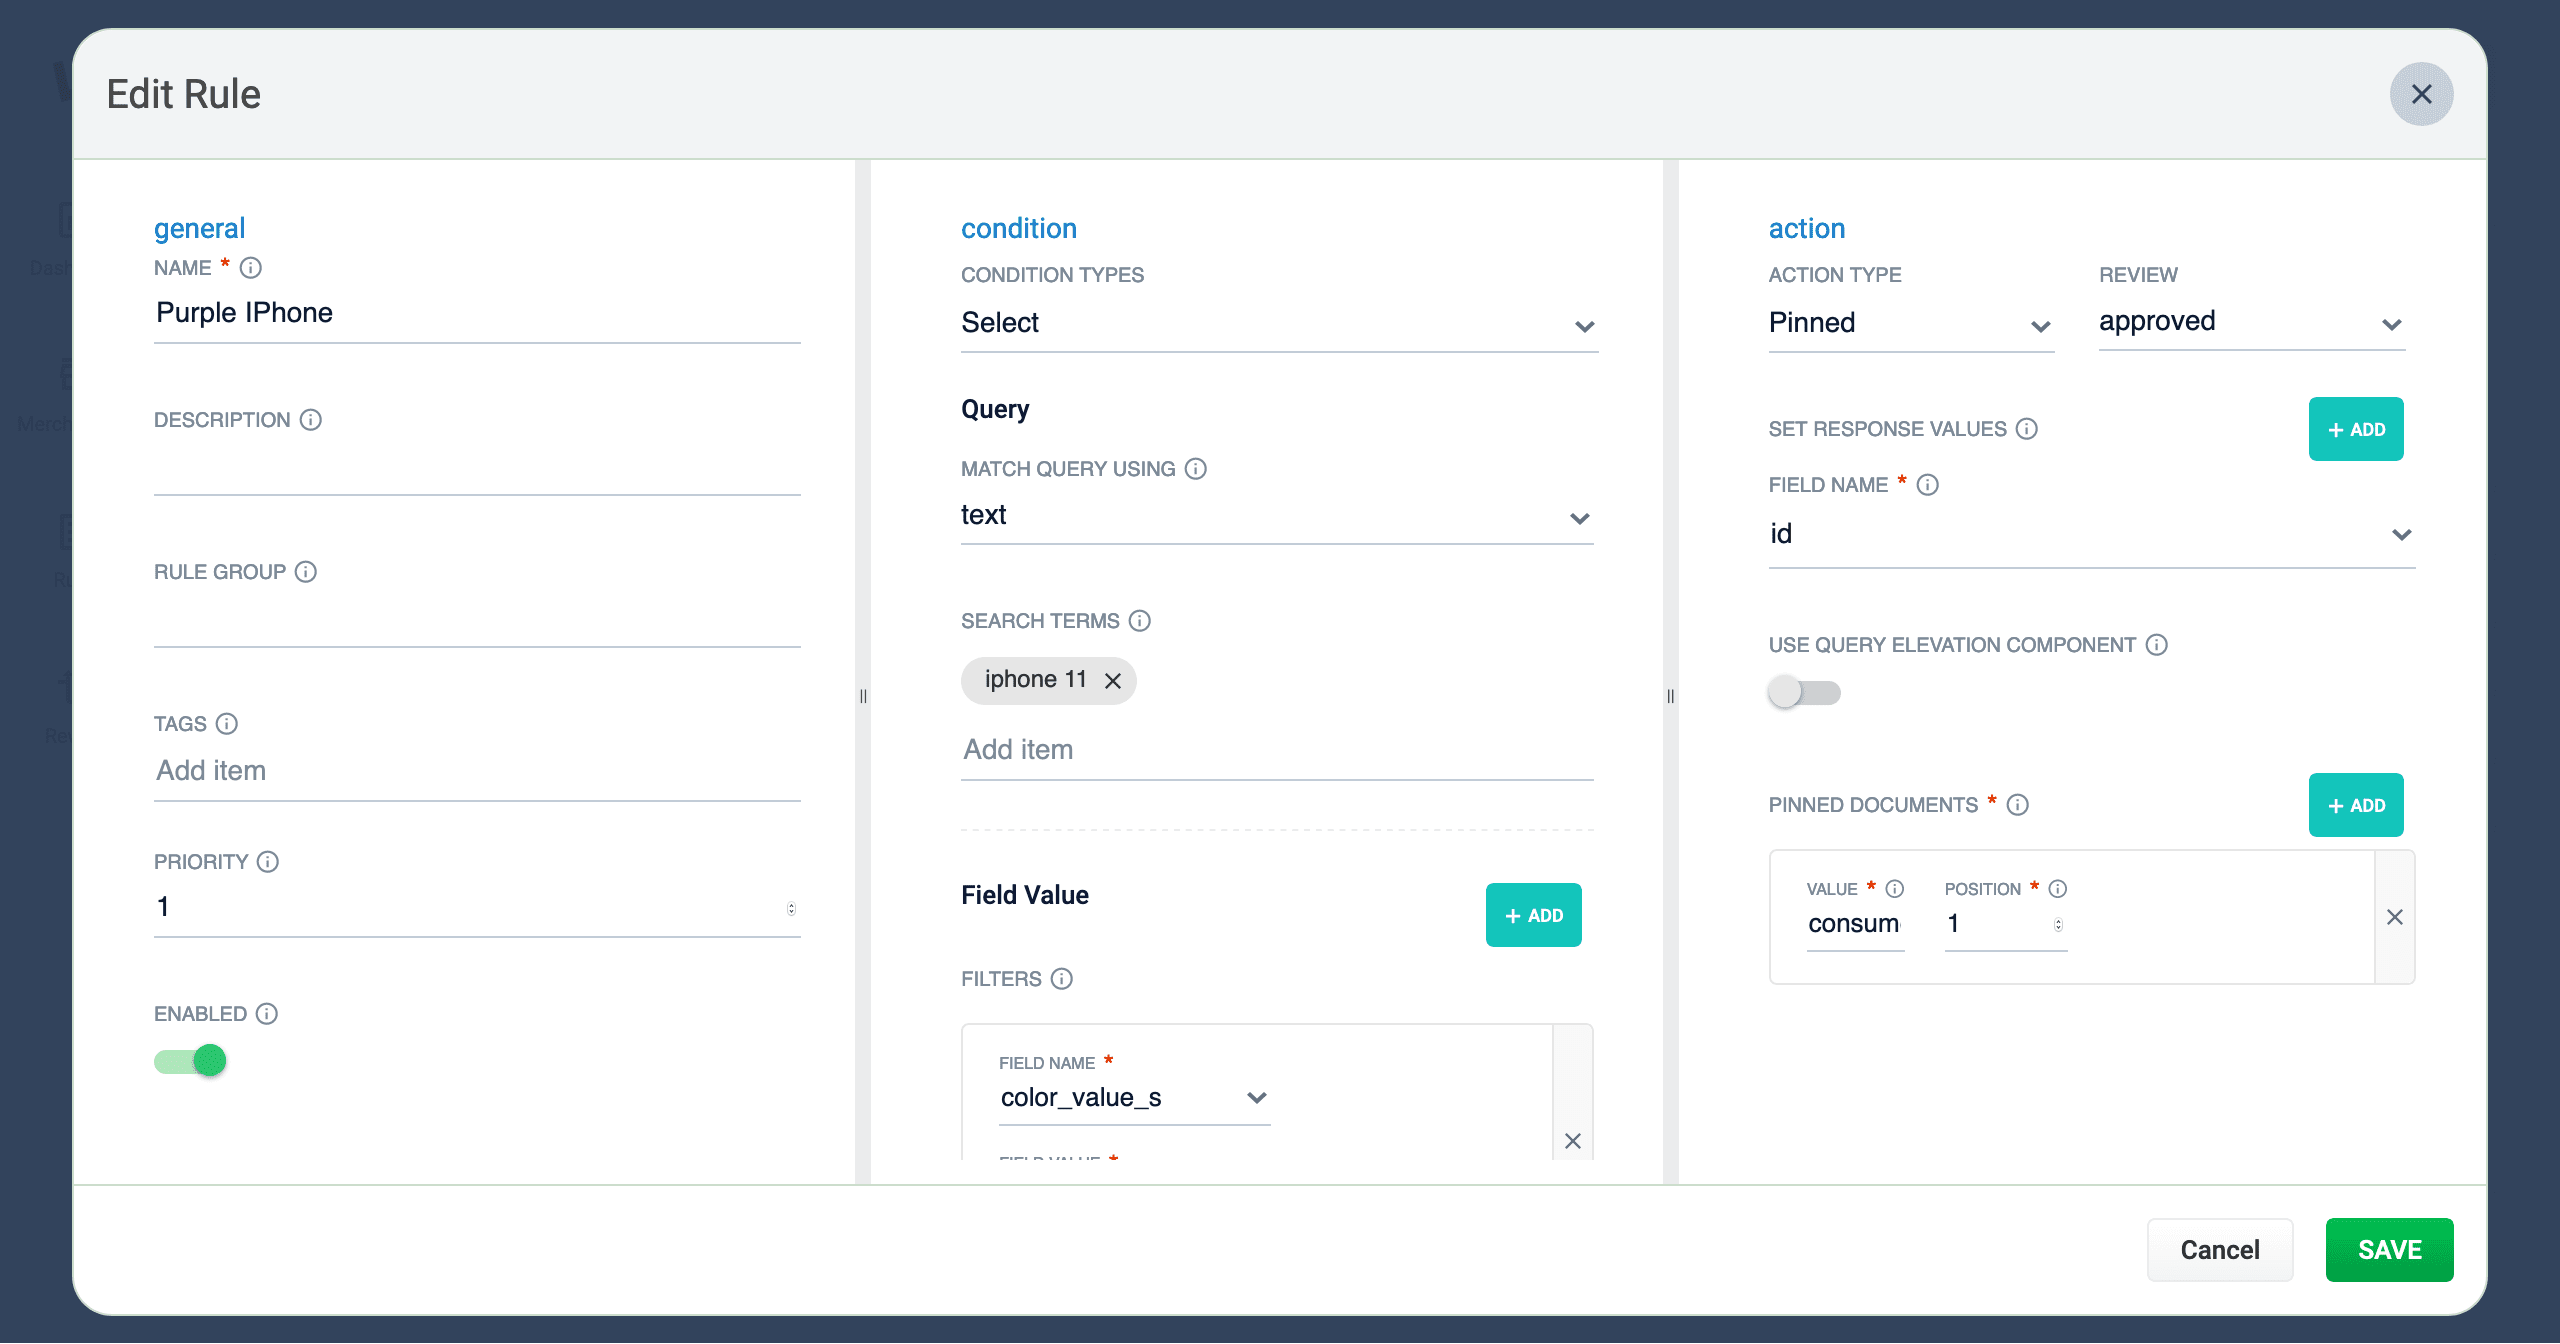Open the color_value_s field name dropdown
Image resolution: width=2560 pixels, height=1344 pixels.
pos(1133,1098)
